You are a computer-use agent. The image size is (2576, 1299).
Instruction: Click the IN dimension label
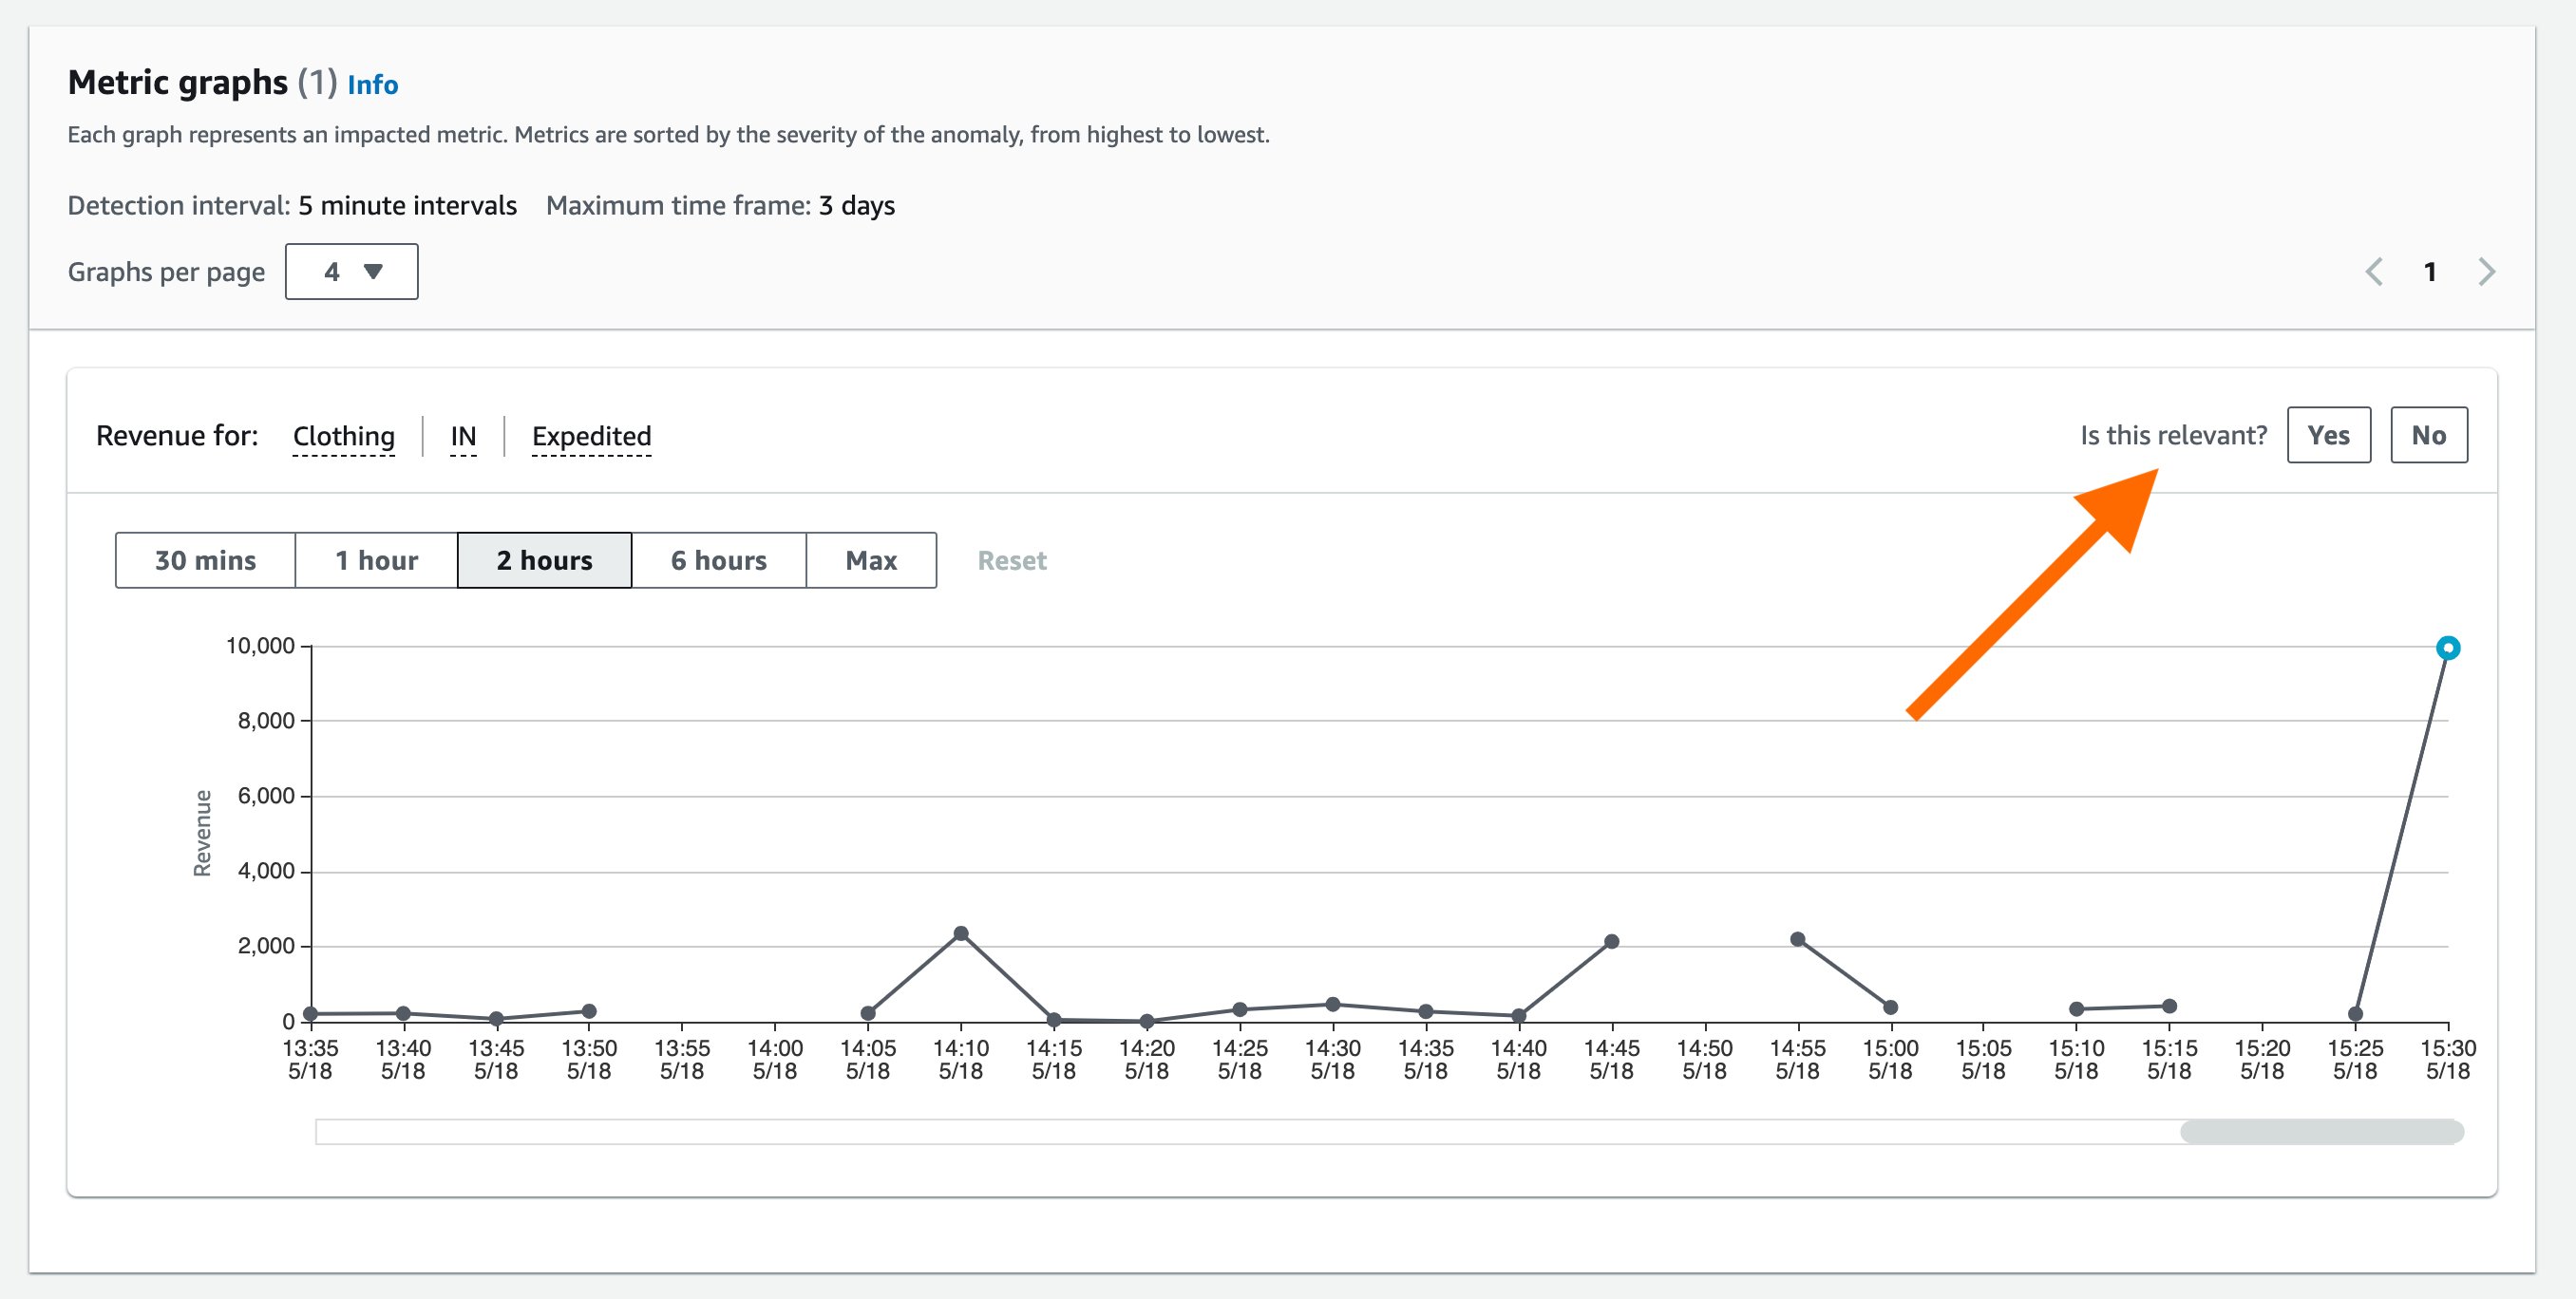463,436
